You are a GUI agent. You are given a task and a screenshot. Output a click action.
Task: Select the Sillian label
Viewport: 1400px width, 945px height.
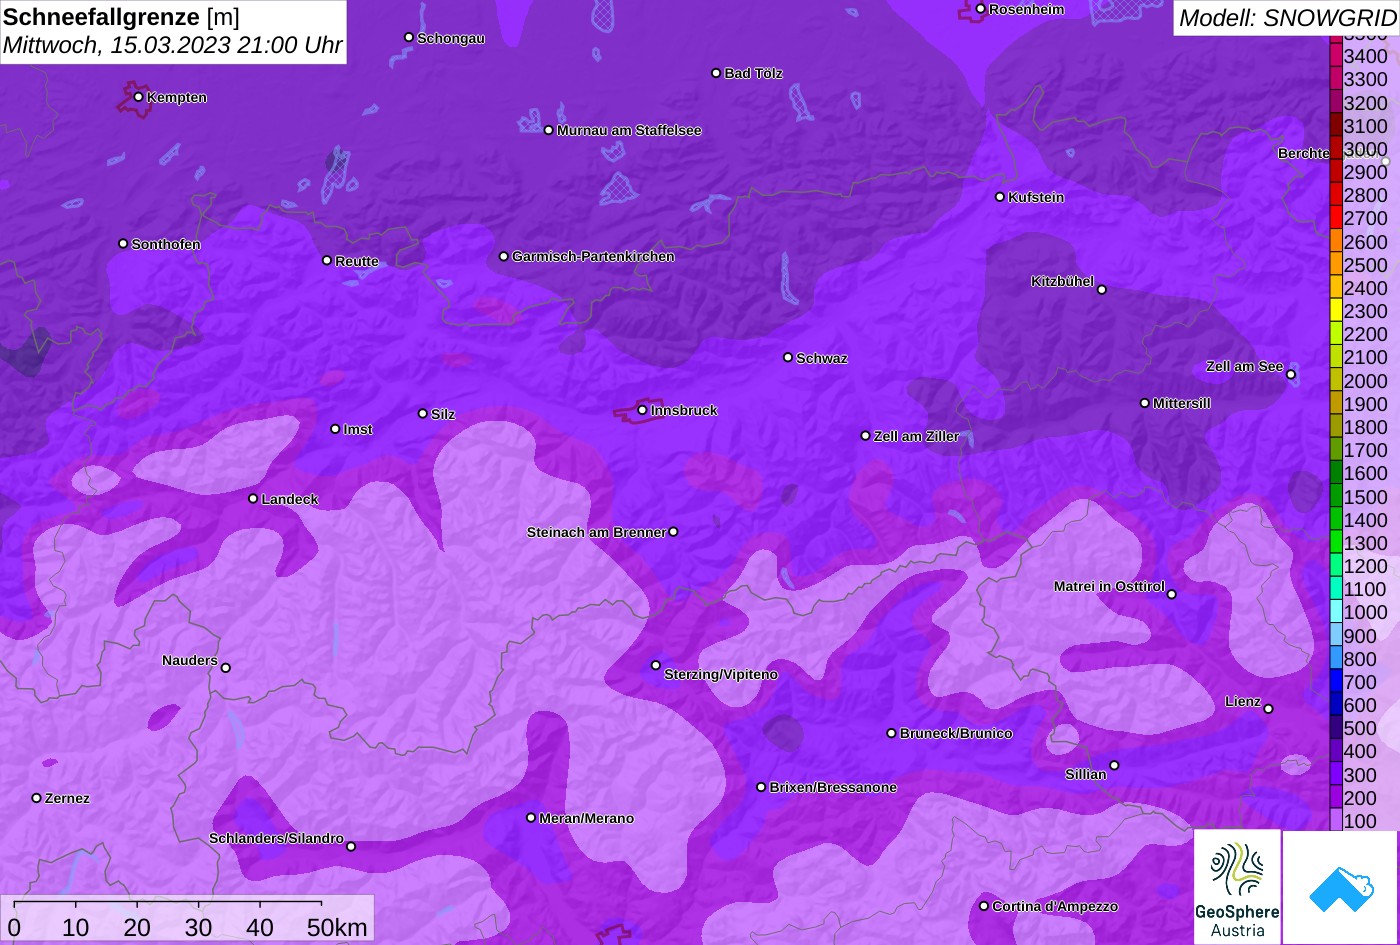[x=1086, y=774]
